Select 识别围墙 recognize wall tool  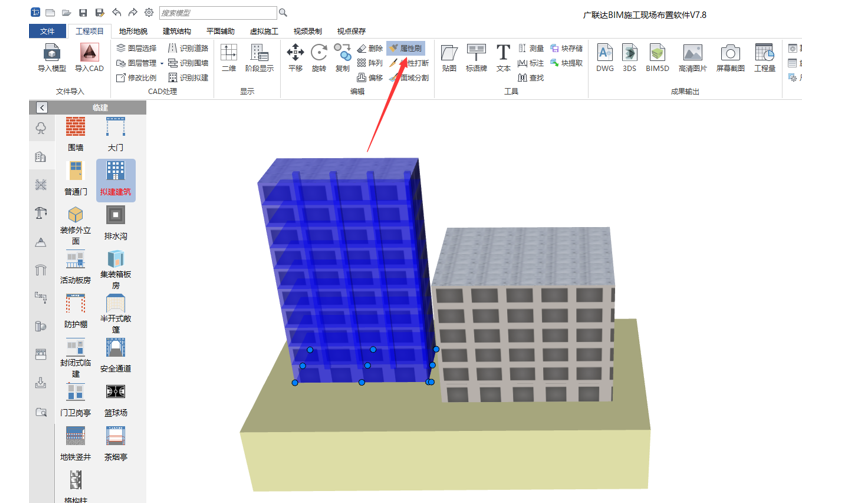point(188,63)
